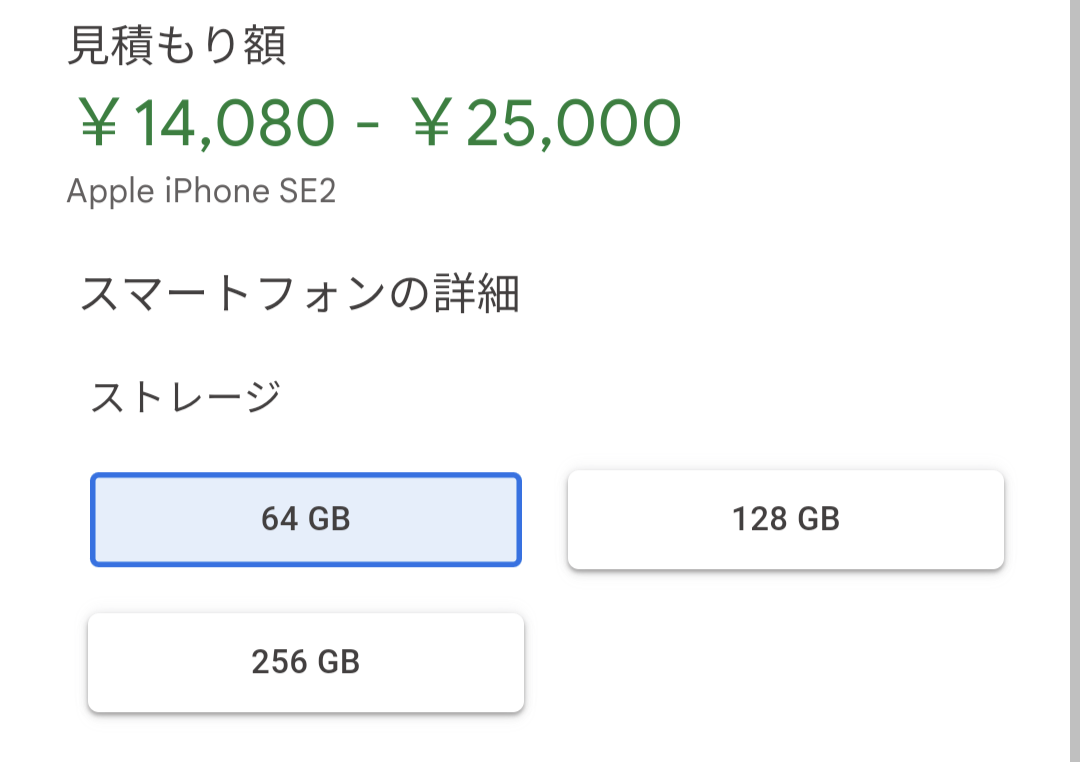Tap the highlighted 64 GB button
1080x762 pixels.
point(306,519)
